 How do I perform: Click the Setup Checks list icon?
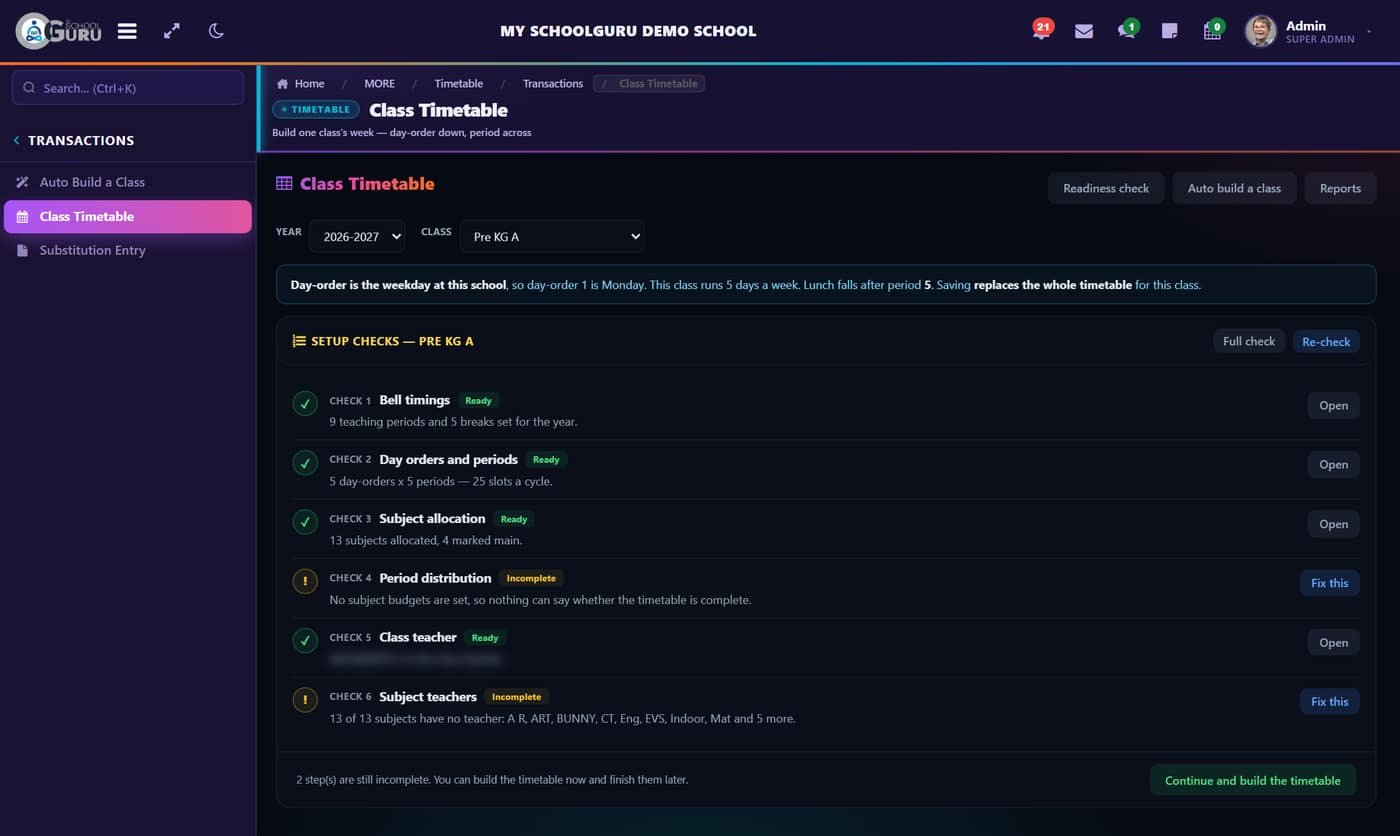coord(299,341)
